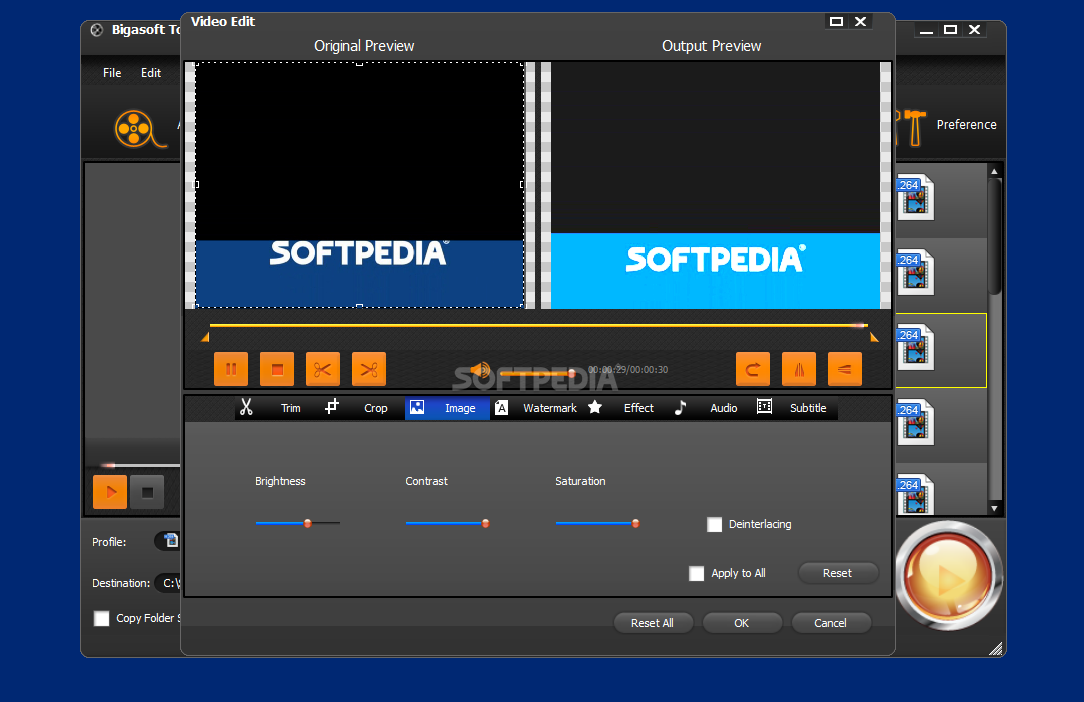Select the fifth .264 file thumbnail
The width and height of the screenshot is (1084, 702).
[x=915, y=495]
